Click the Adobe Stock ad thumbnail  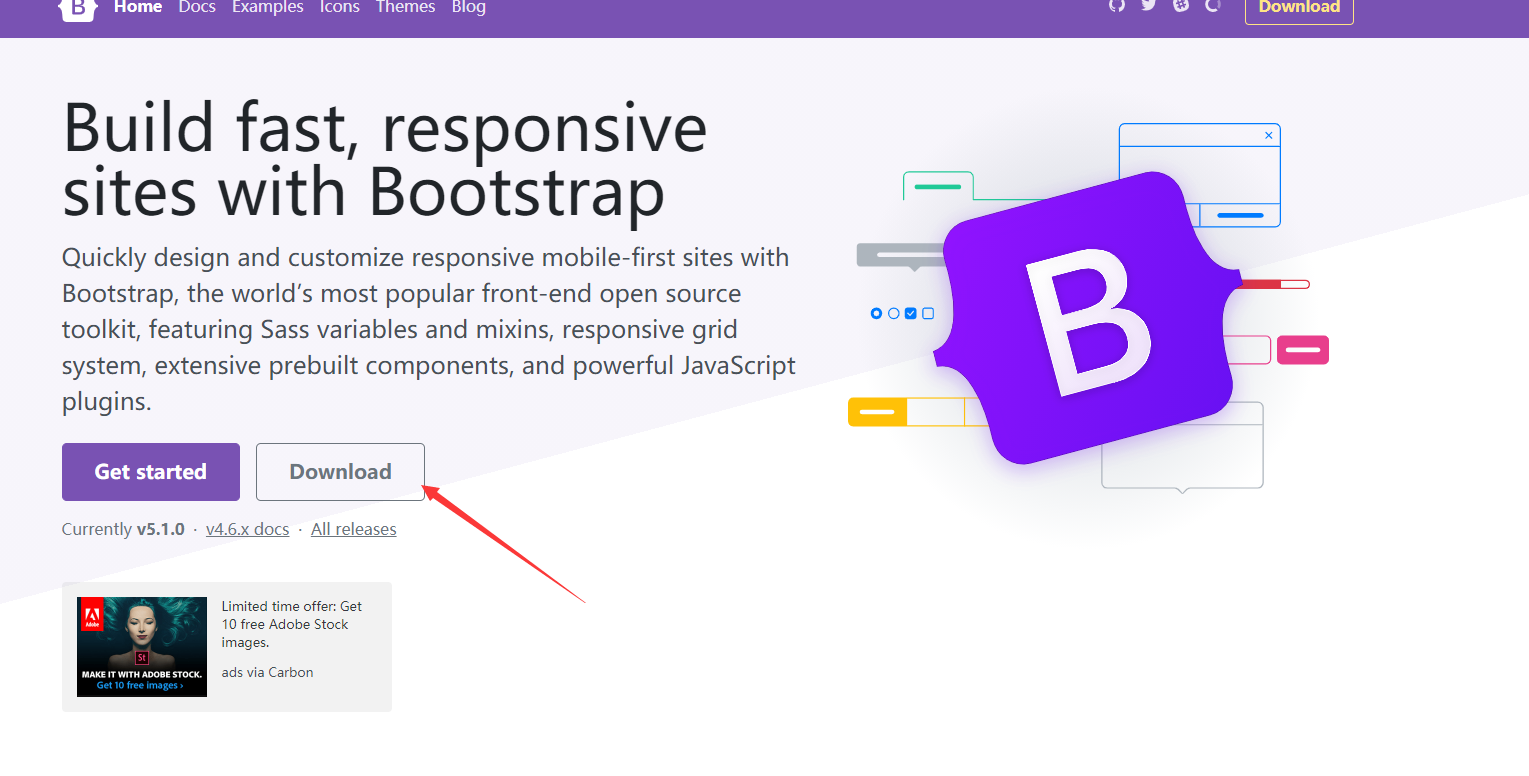pos(141,646)
